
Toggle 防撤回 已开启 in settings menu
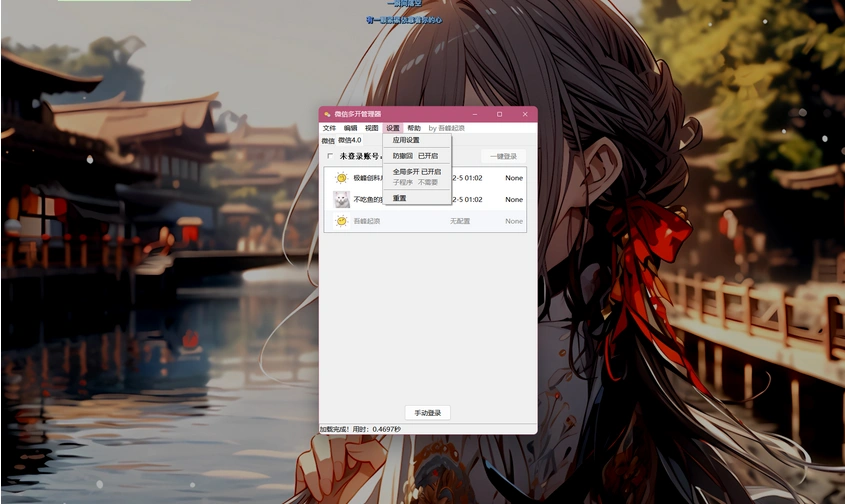click(415, 156)
